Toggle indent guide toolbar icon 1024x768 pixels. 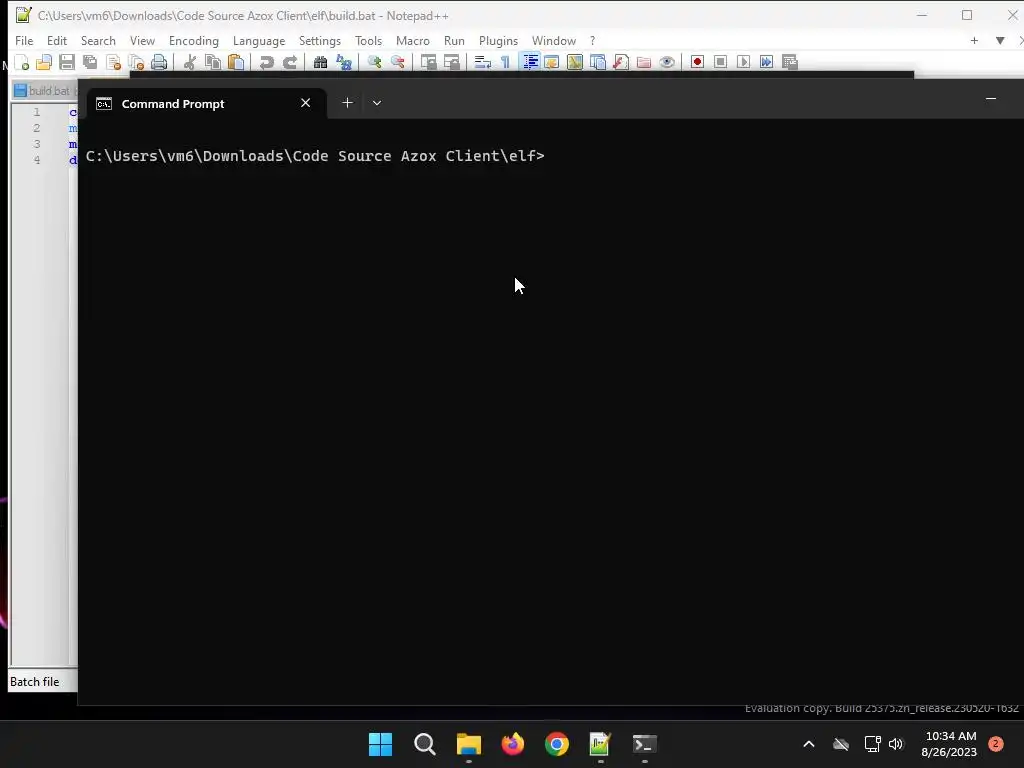530,62
